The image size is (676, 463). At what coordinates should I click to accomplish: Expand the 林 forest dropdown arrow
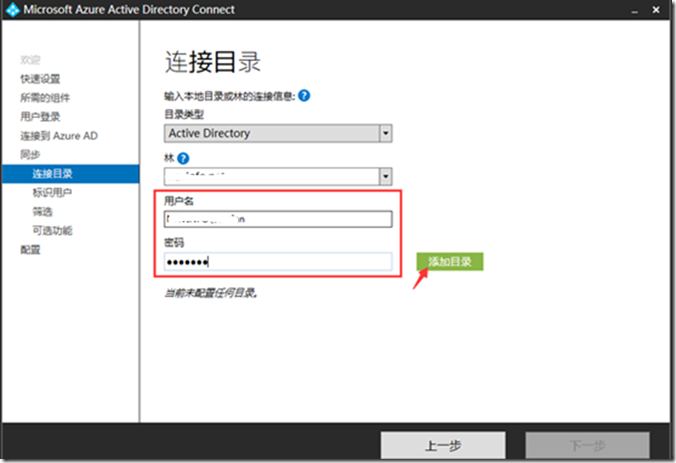click(x=385, y=176)
